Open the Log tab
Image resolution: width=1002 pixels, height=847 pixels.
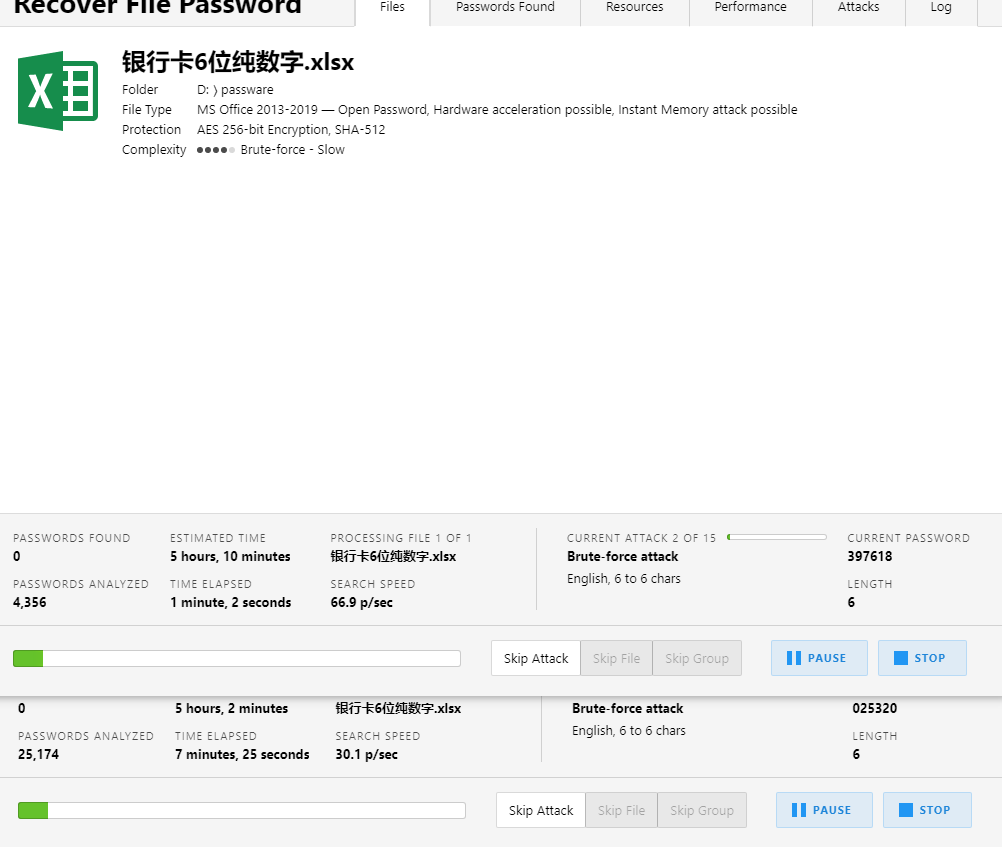tap(940, 8)
